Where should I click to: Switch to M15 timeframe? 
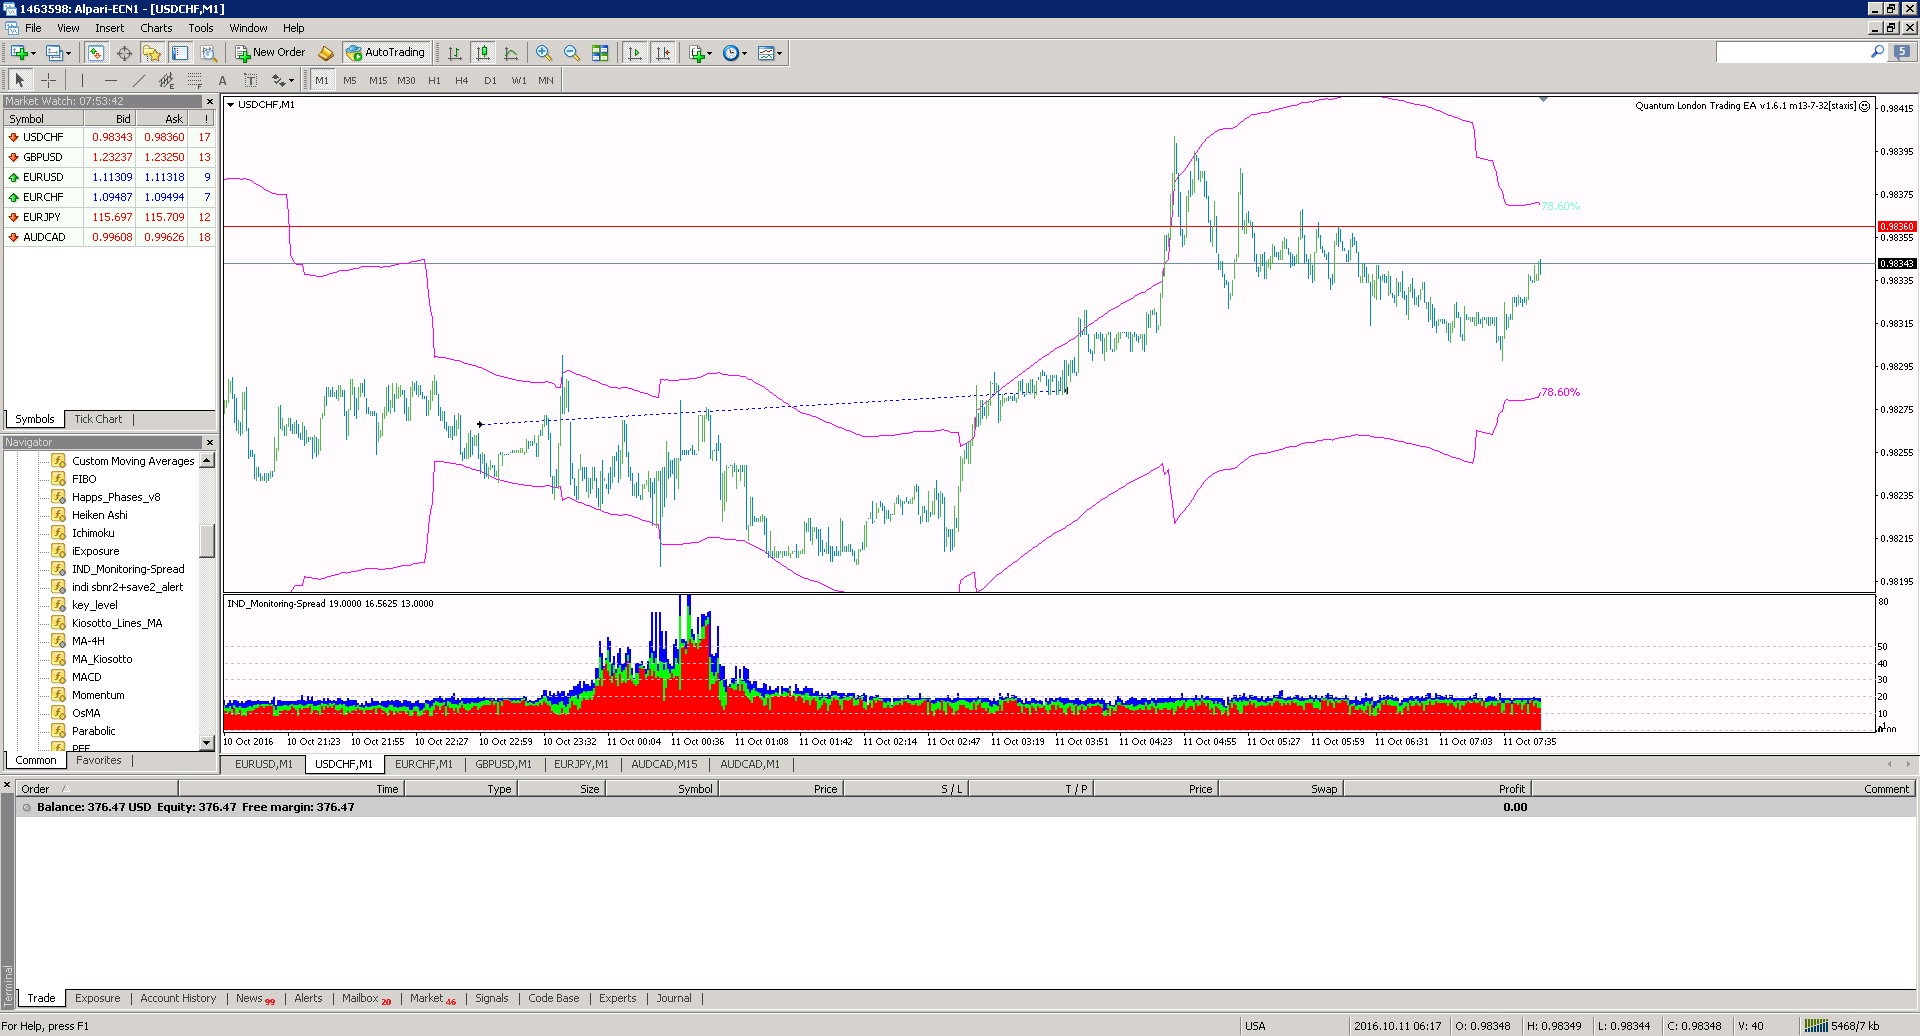[377, 80]
